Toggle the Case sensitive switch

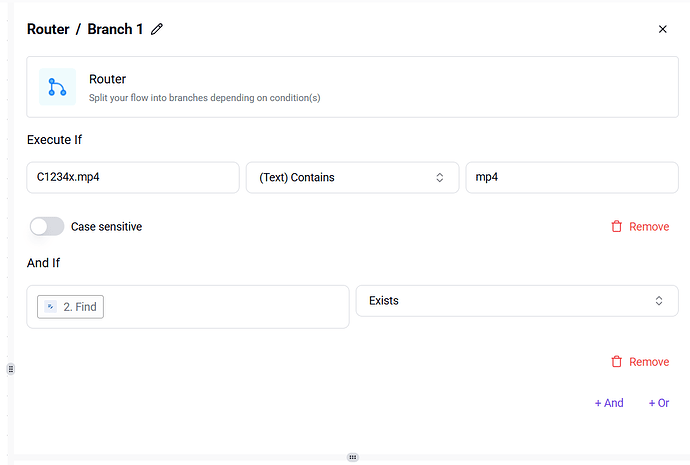[x=47, y=227]
